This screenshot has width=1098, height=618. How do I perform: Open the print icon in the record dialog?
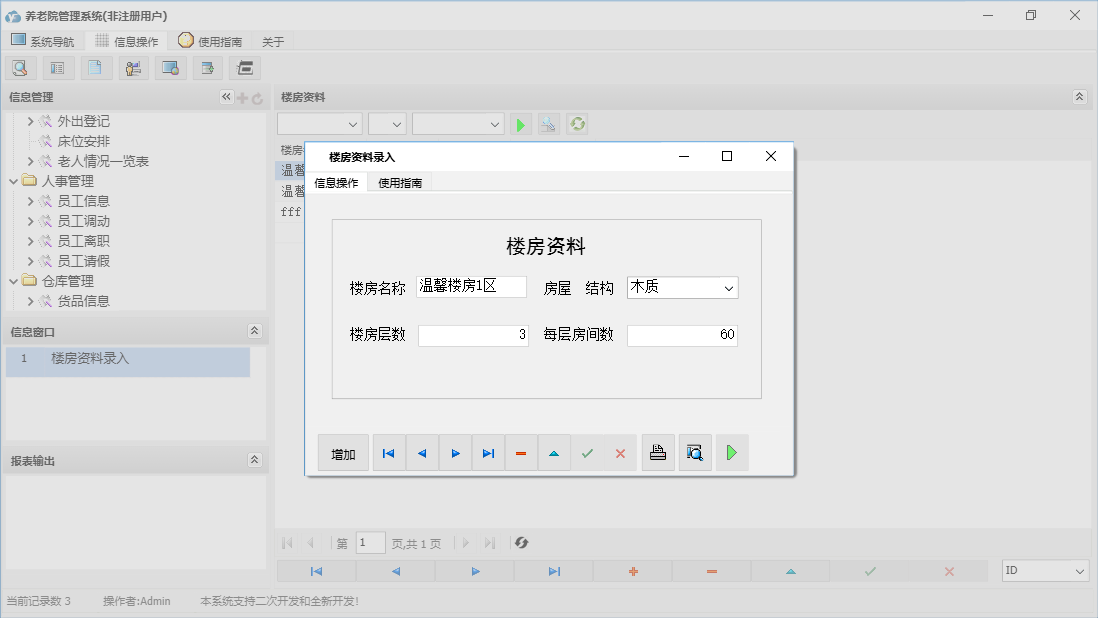click(x=658, y=452)
